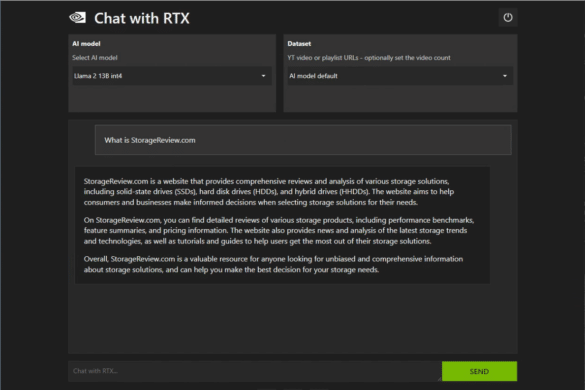This screenshot has height=390, width=585.
Task: Click the 'What is StorageReview.com' question box
Action: (303, 140)
